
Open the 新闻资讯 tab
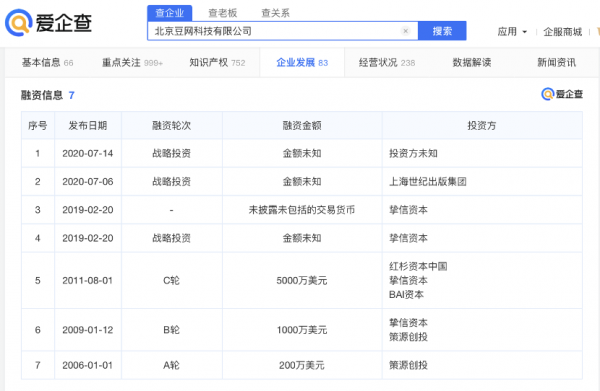[556, 62]
